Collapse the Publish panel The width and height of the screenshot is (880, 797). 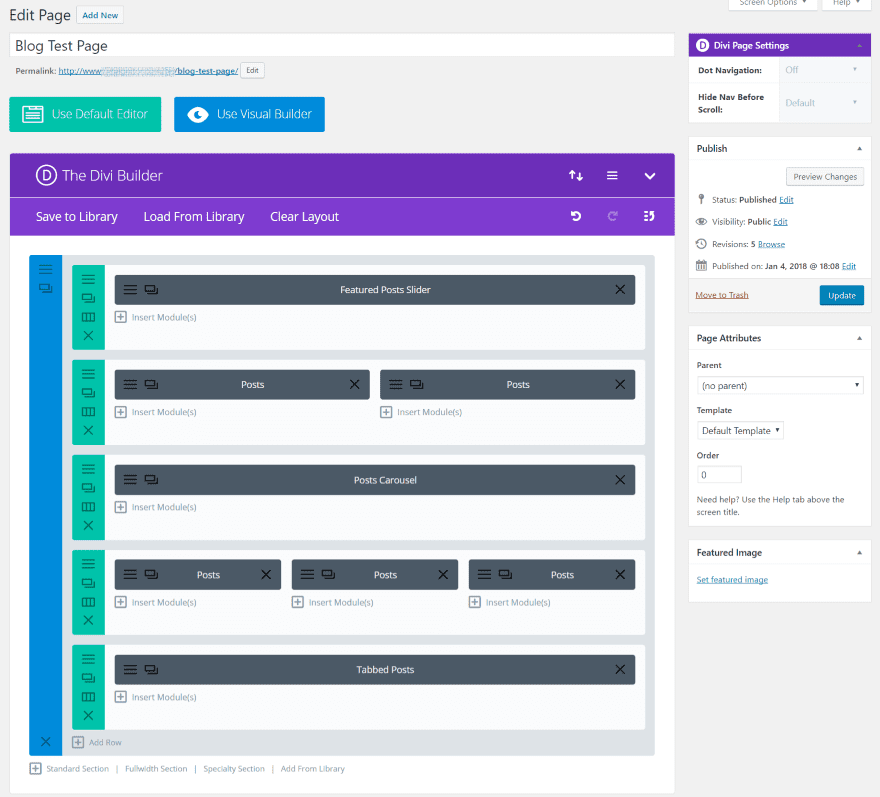tap(859, 149)
